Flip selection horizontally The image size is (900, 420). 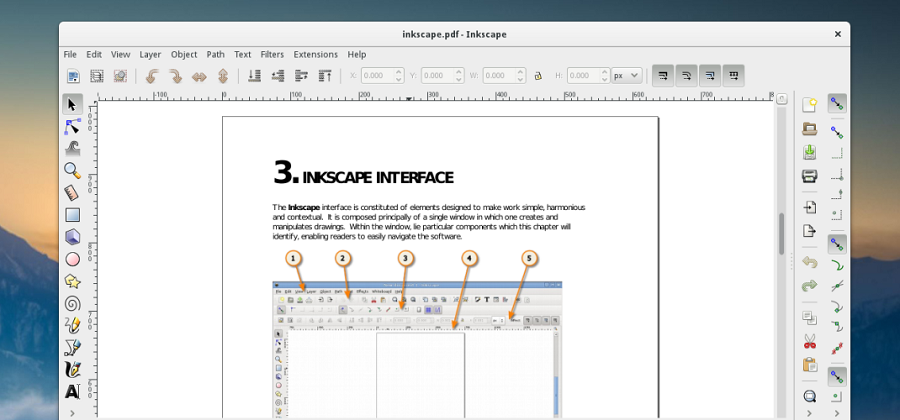coord(199,76)
